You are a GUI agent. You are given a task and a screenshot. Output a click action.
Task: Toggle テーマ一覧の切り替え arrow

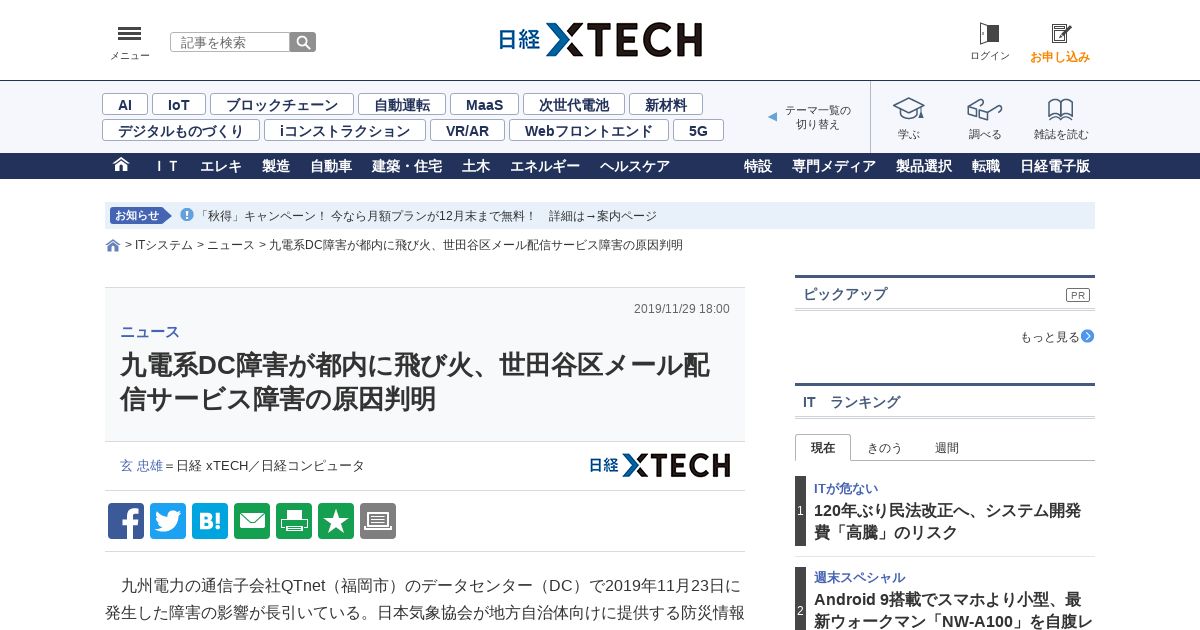[x=772, y=117]
